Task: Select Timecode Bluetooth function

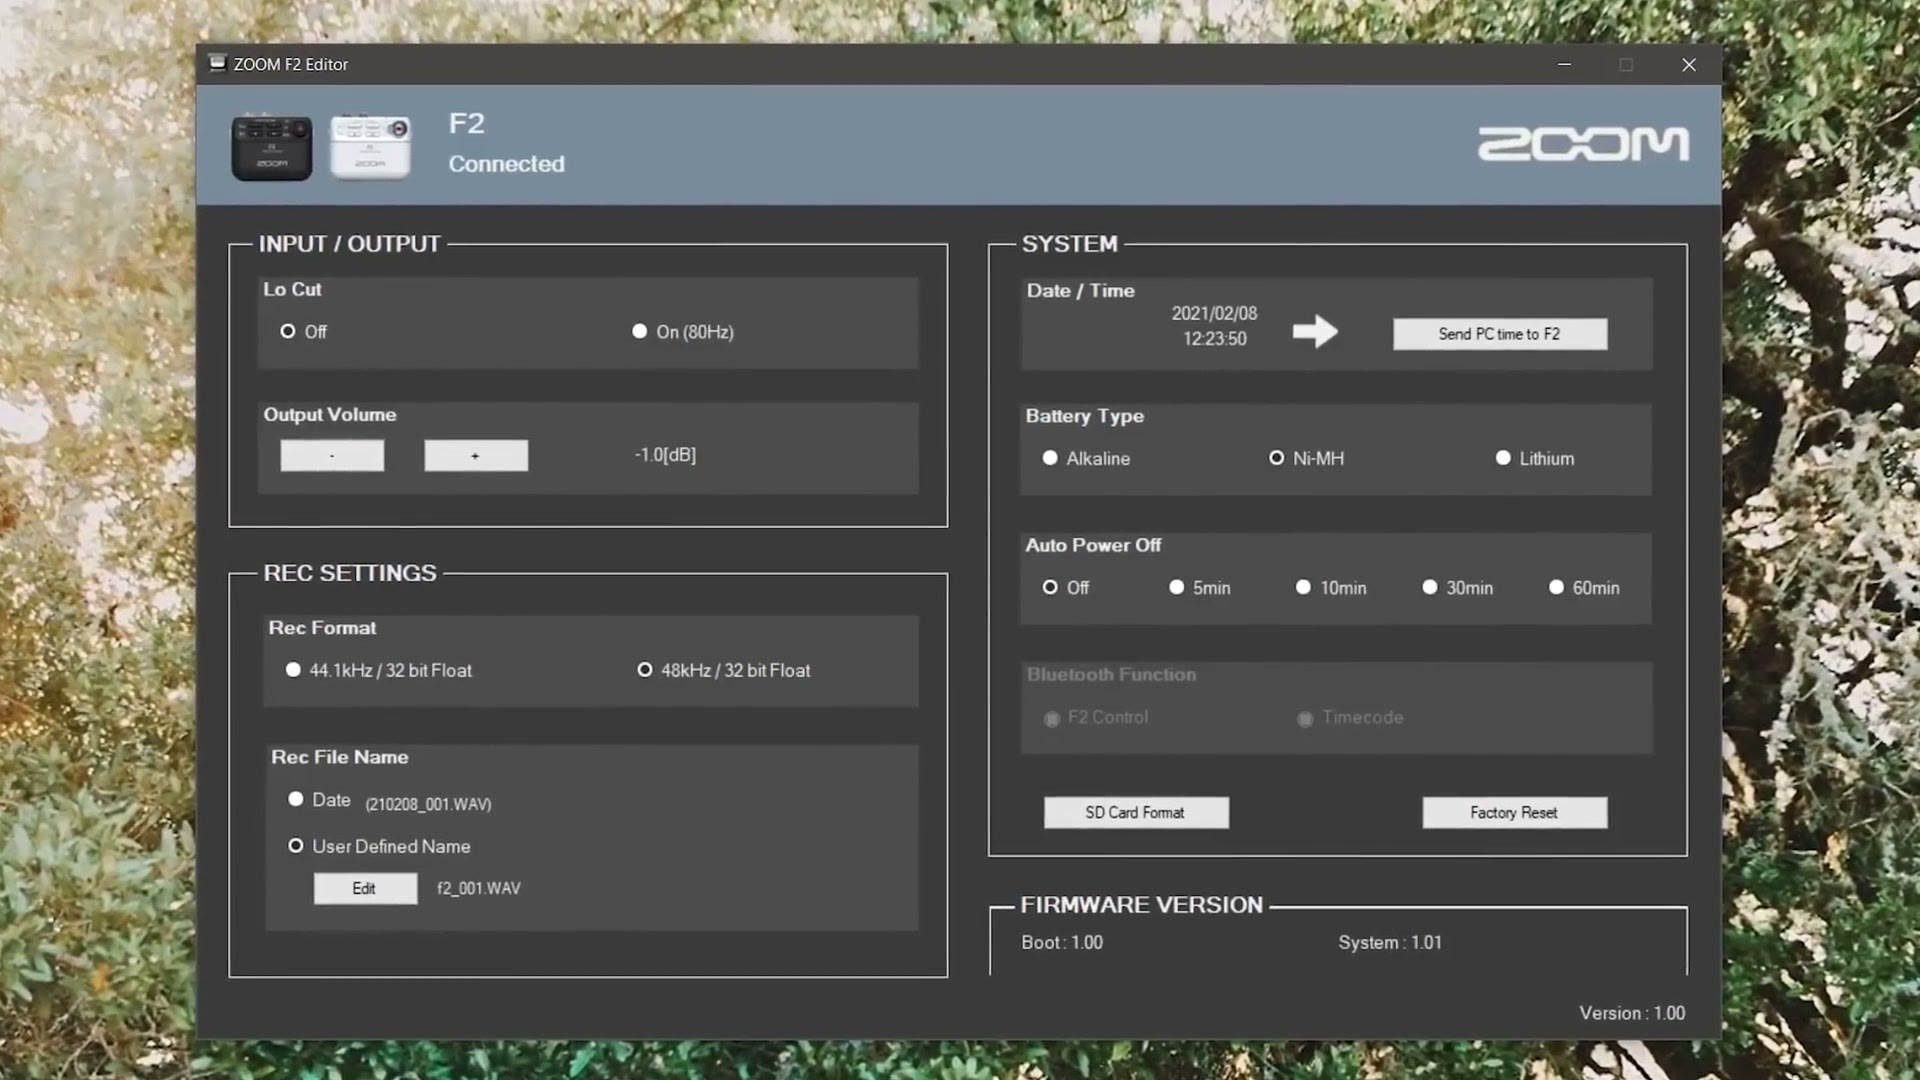Action: point(1350,717)
